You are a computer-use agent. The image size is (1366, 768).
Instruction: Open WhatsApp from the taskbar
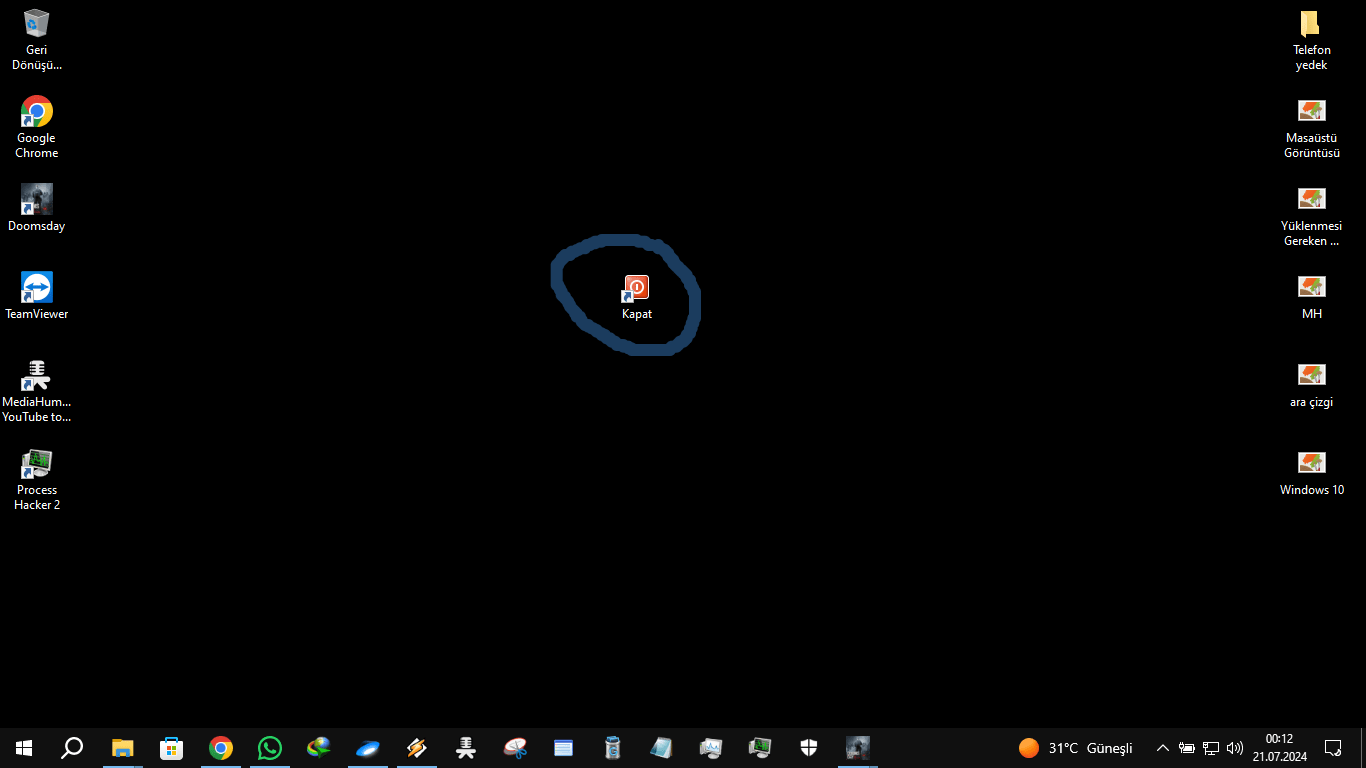pyautogui.click(x=269, y=748)
